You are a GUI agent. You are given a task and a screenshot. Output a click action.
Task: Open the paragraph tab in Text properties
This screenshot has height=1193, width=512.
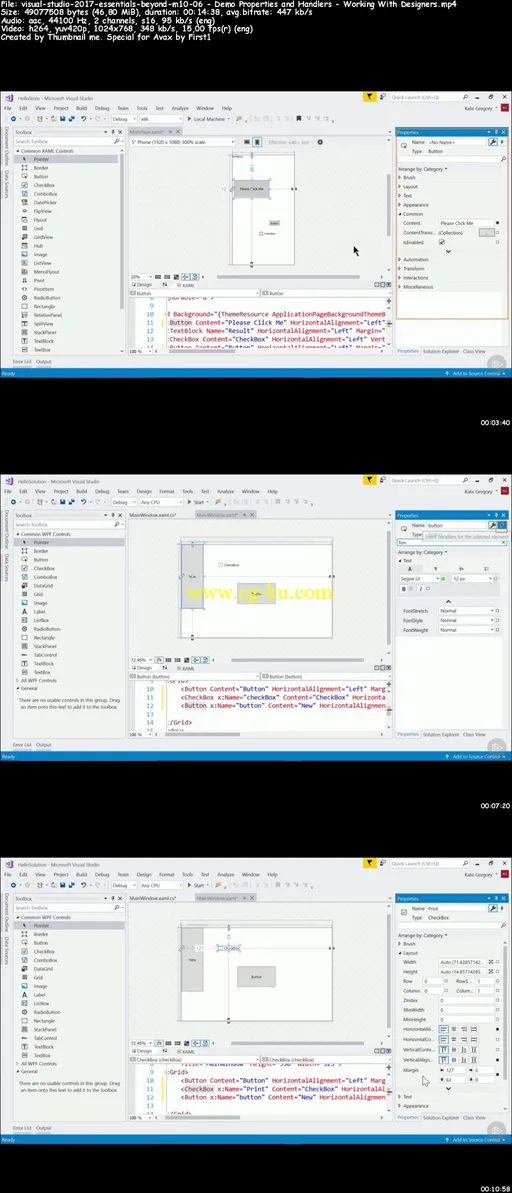(435, 568)
